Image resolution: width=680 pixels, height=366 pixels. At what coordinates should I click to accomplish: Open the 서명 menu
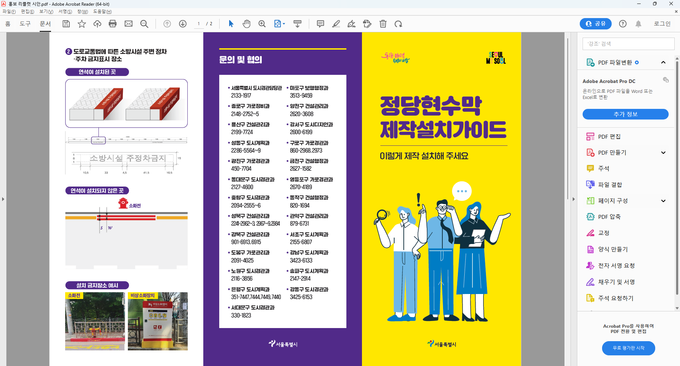pyautogui.click(x=65, y=12)
